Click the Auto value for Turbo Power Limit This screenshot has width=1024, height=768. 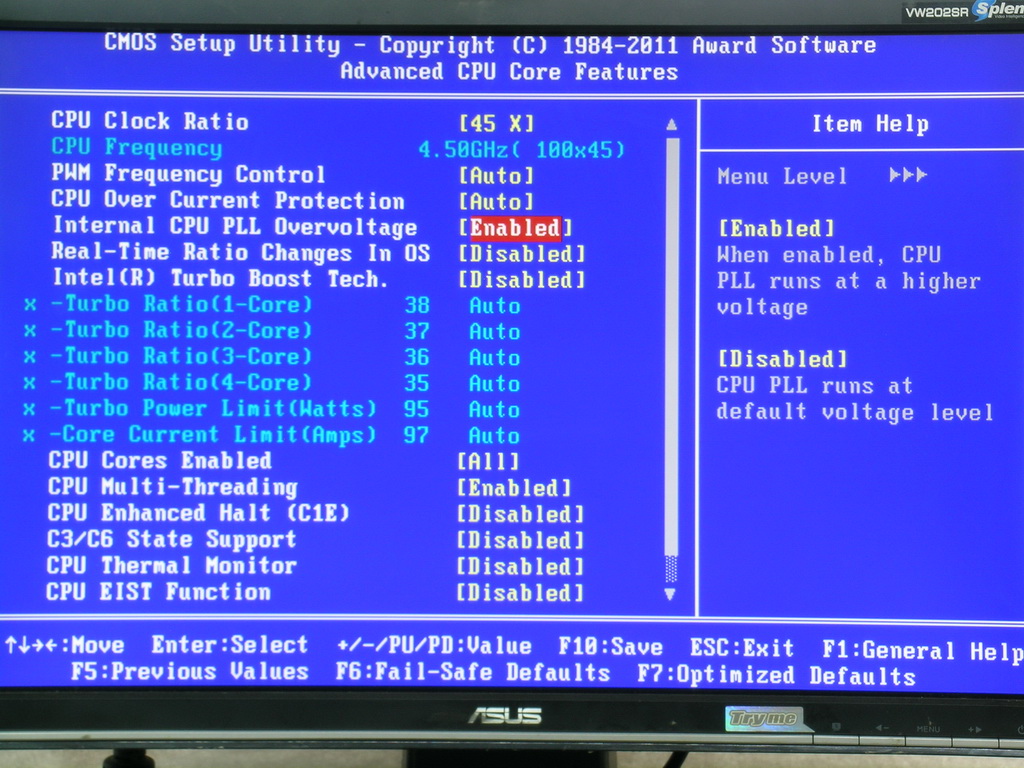(495, 410)
